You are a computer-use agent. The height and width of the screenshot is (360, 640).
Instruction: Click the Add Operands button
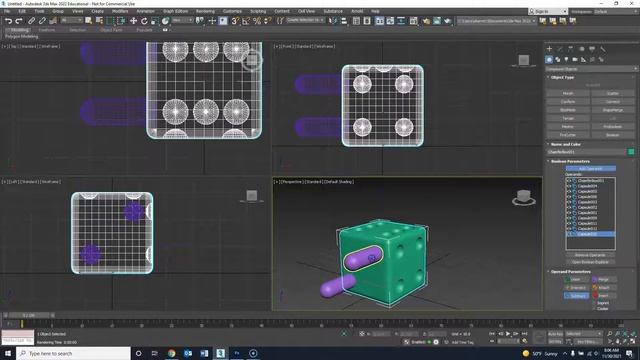(591, 169)
